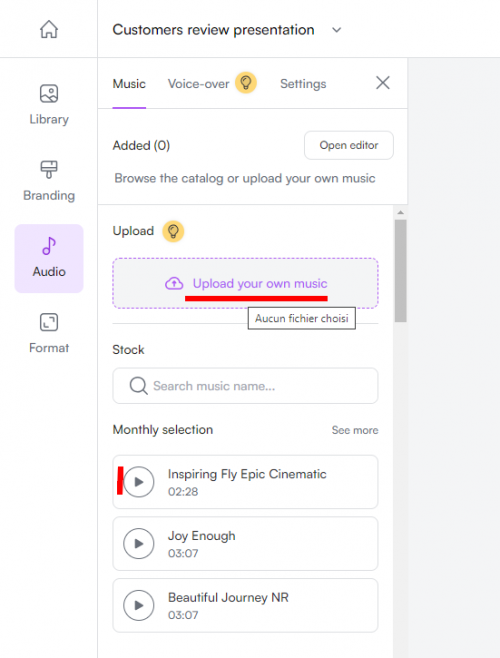Click the Monthly selection heading
Viewport: 500px width, 658px height.
coord(162,430)
